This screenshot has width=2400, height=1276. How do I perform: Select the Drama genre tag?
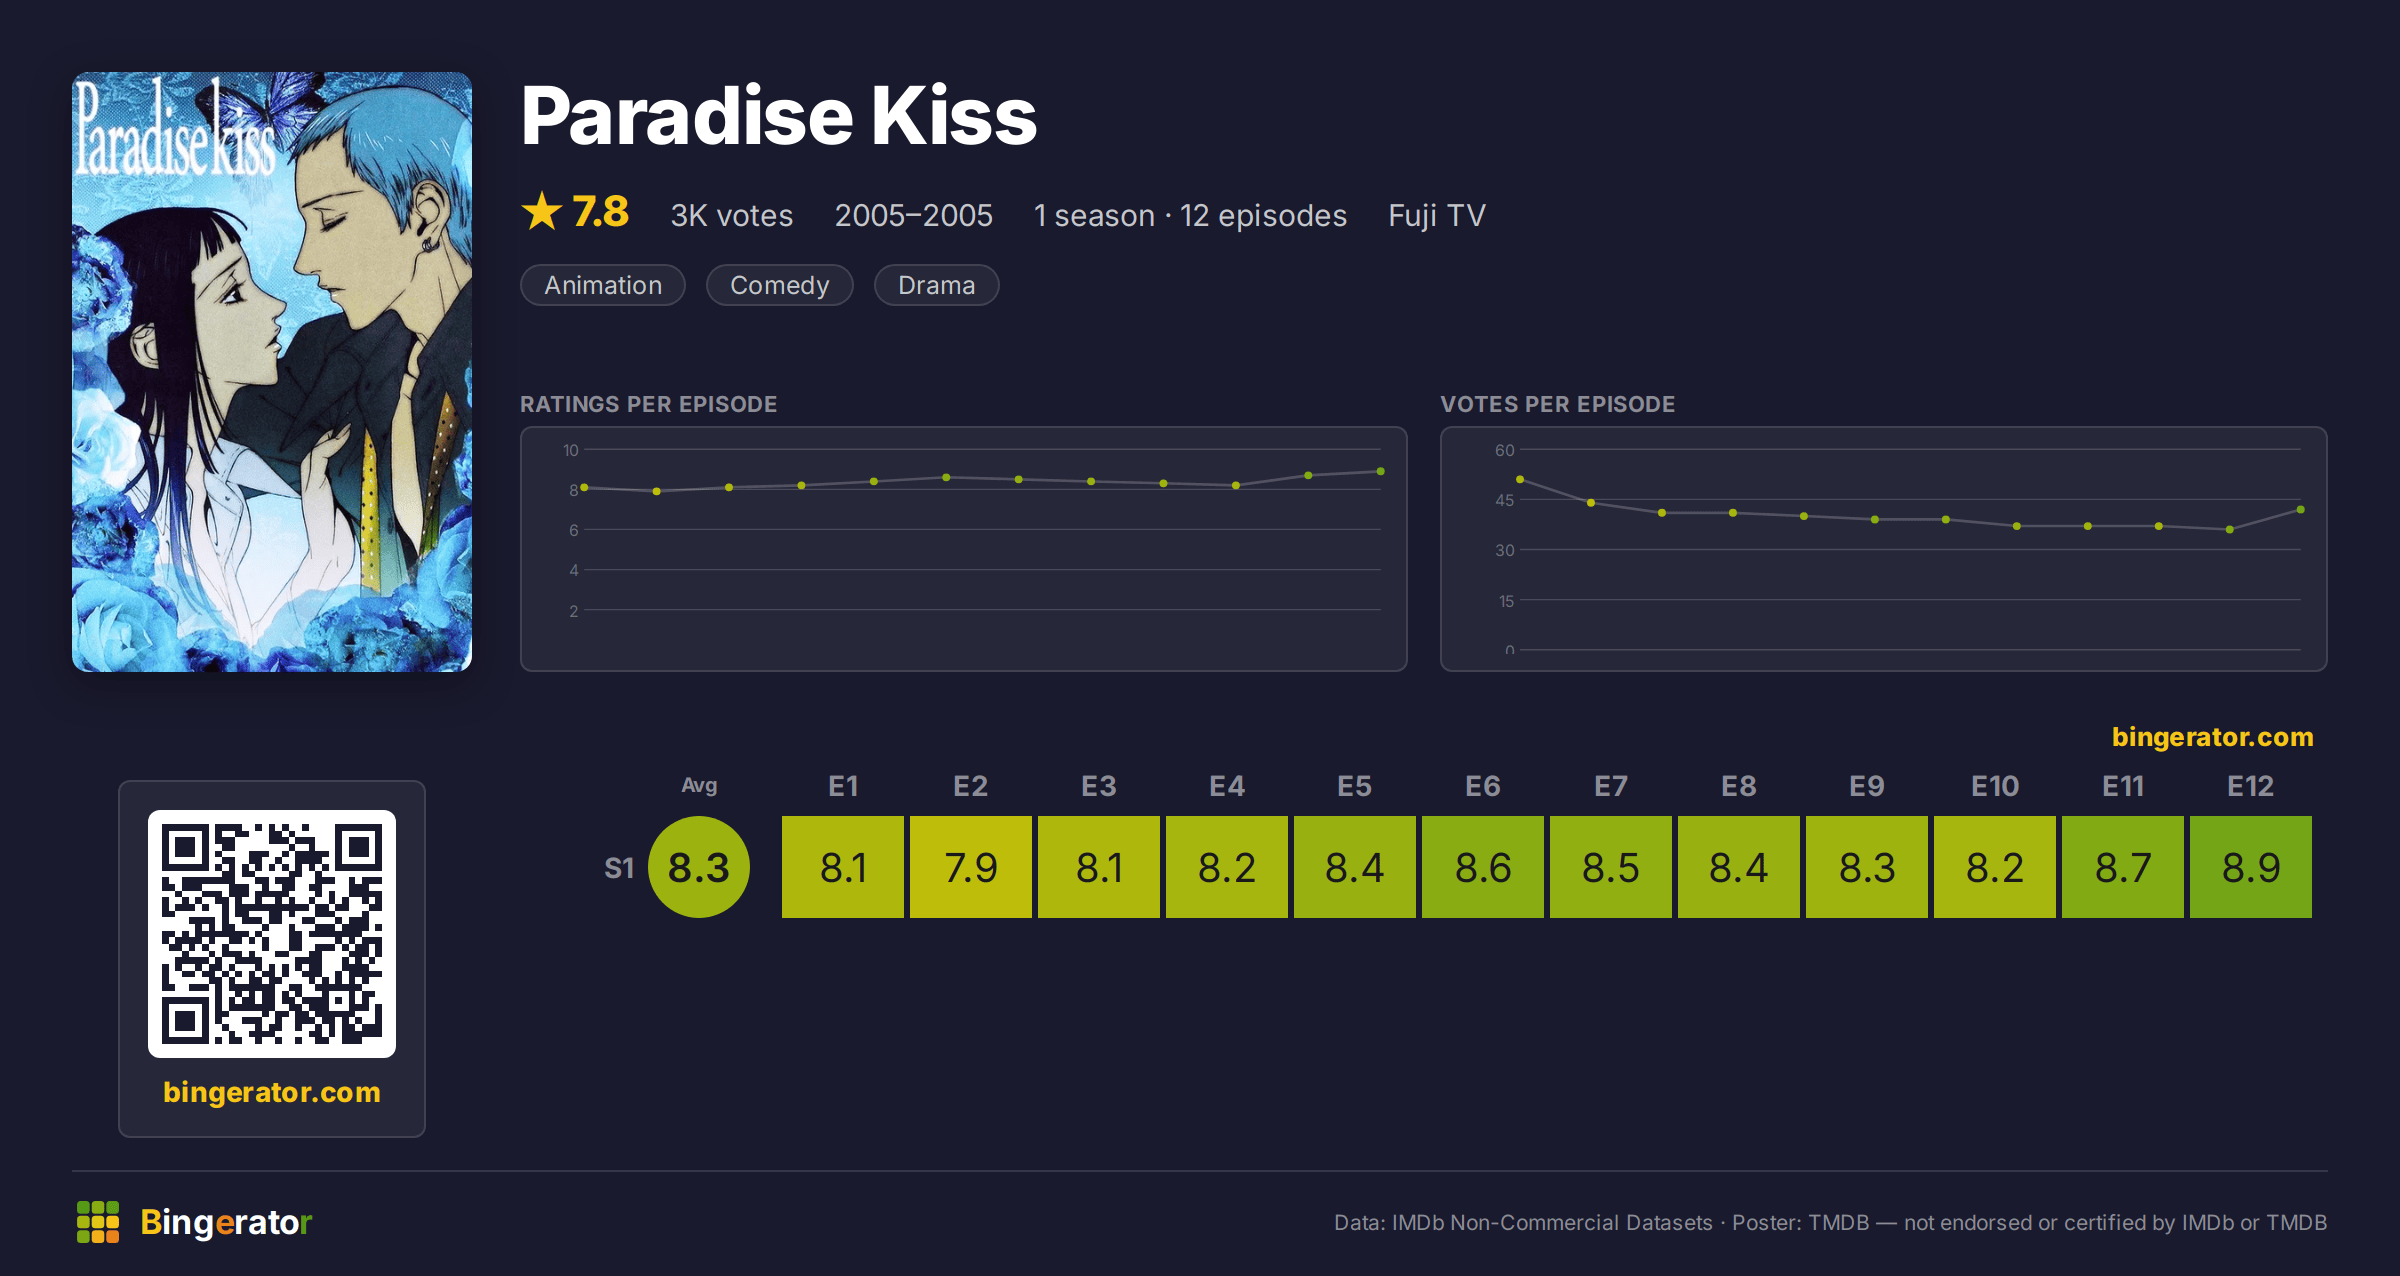(x=937, y=285)
